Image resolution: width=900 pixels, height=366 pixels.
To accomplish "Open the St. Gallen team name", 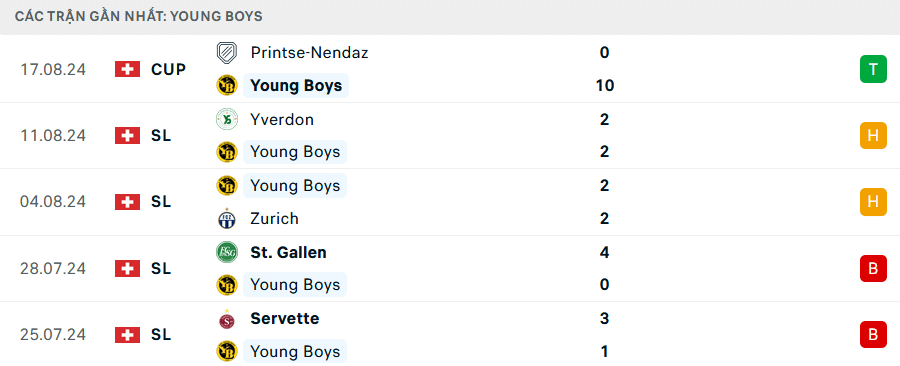I will click(x=288, y=252).
